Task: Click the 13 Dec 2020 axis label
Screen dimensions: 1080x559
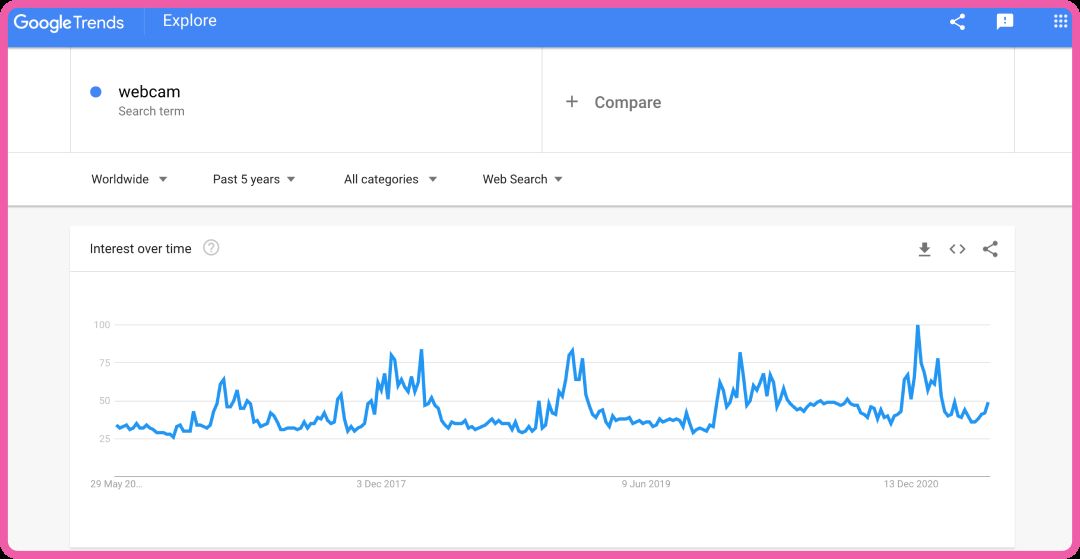Action: pyautogui.click(x=911, y=484)
